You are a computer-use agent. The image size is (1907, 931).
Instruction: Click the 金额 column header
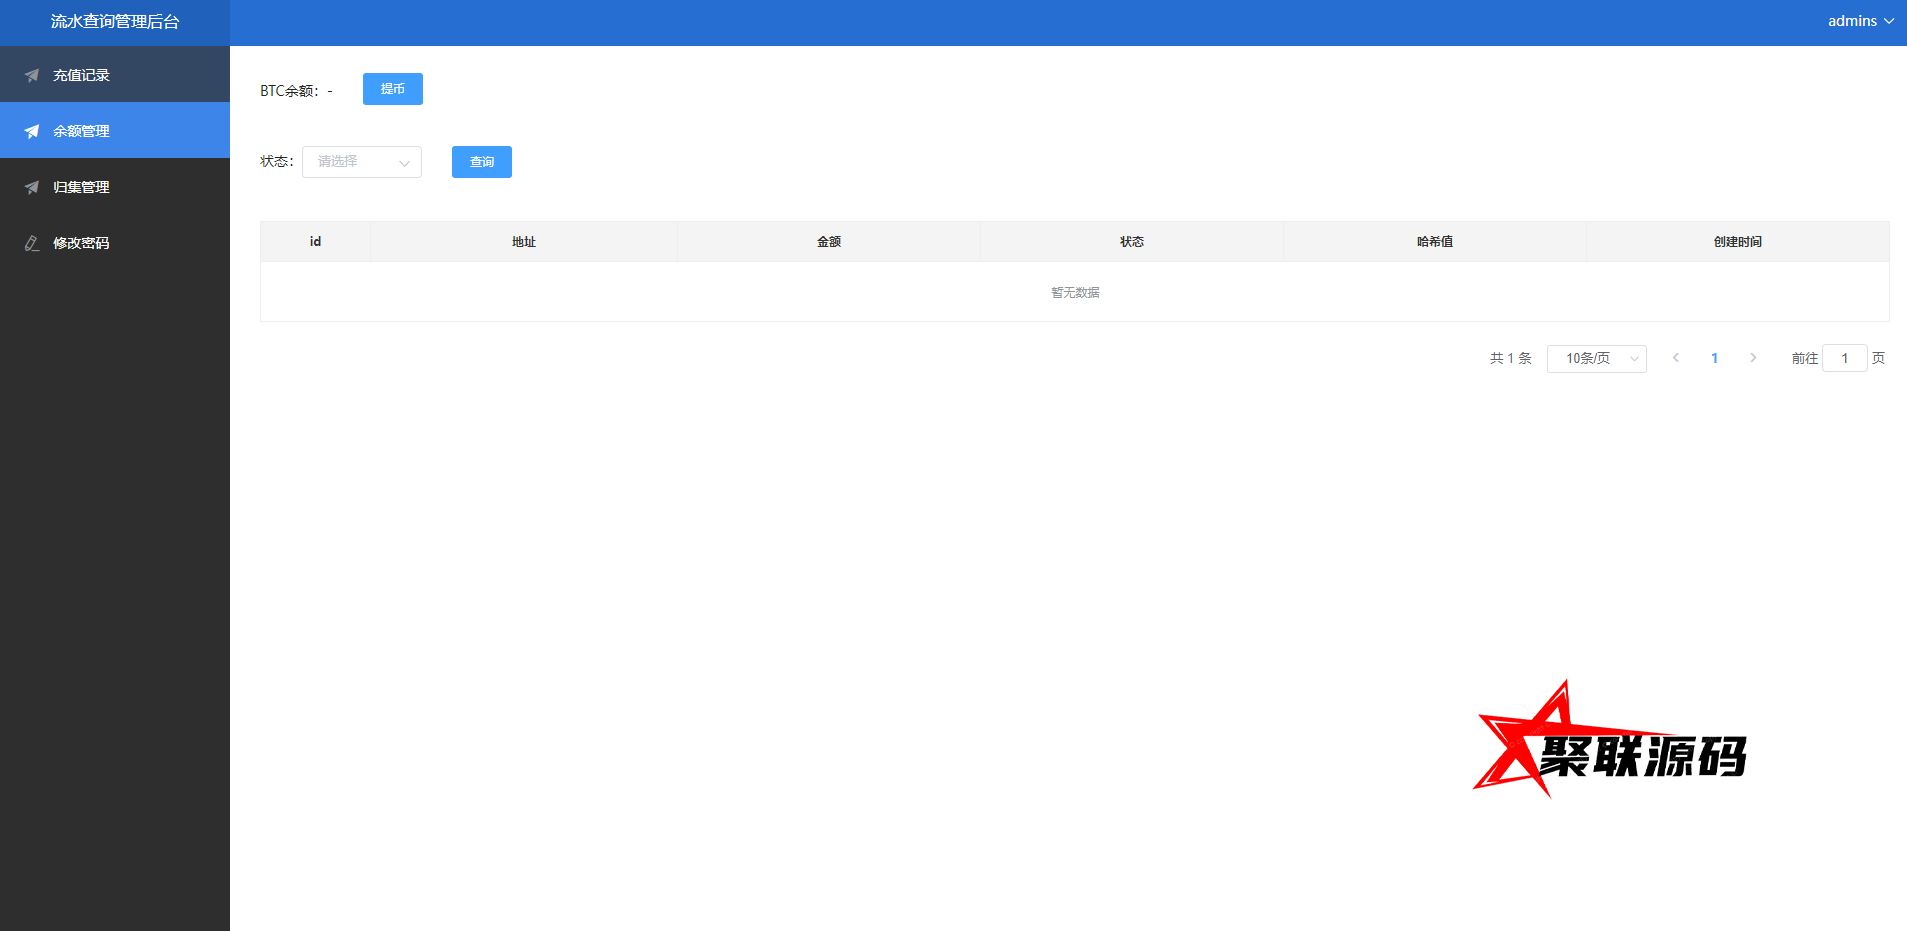click(829, 242)
